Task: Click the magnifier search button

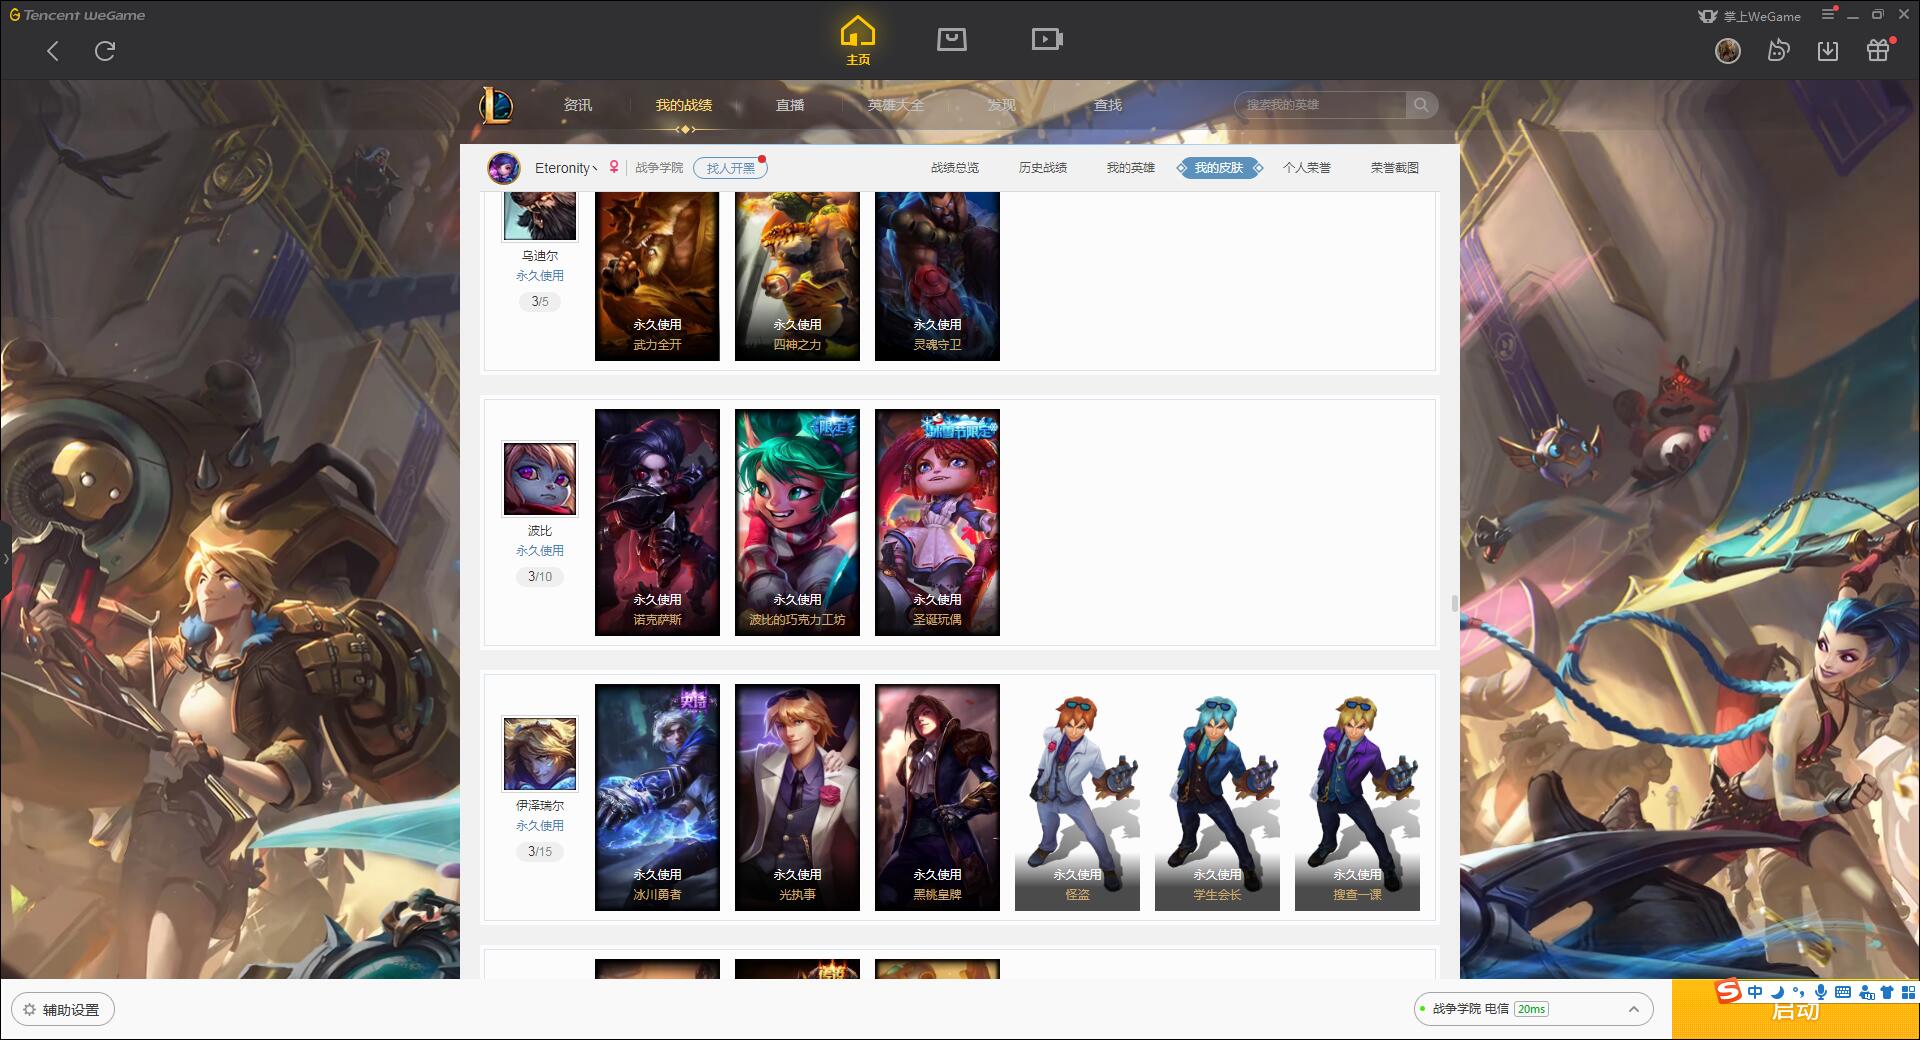Action: 1421,105
